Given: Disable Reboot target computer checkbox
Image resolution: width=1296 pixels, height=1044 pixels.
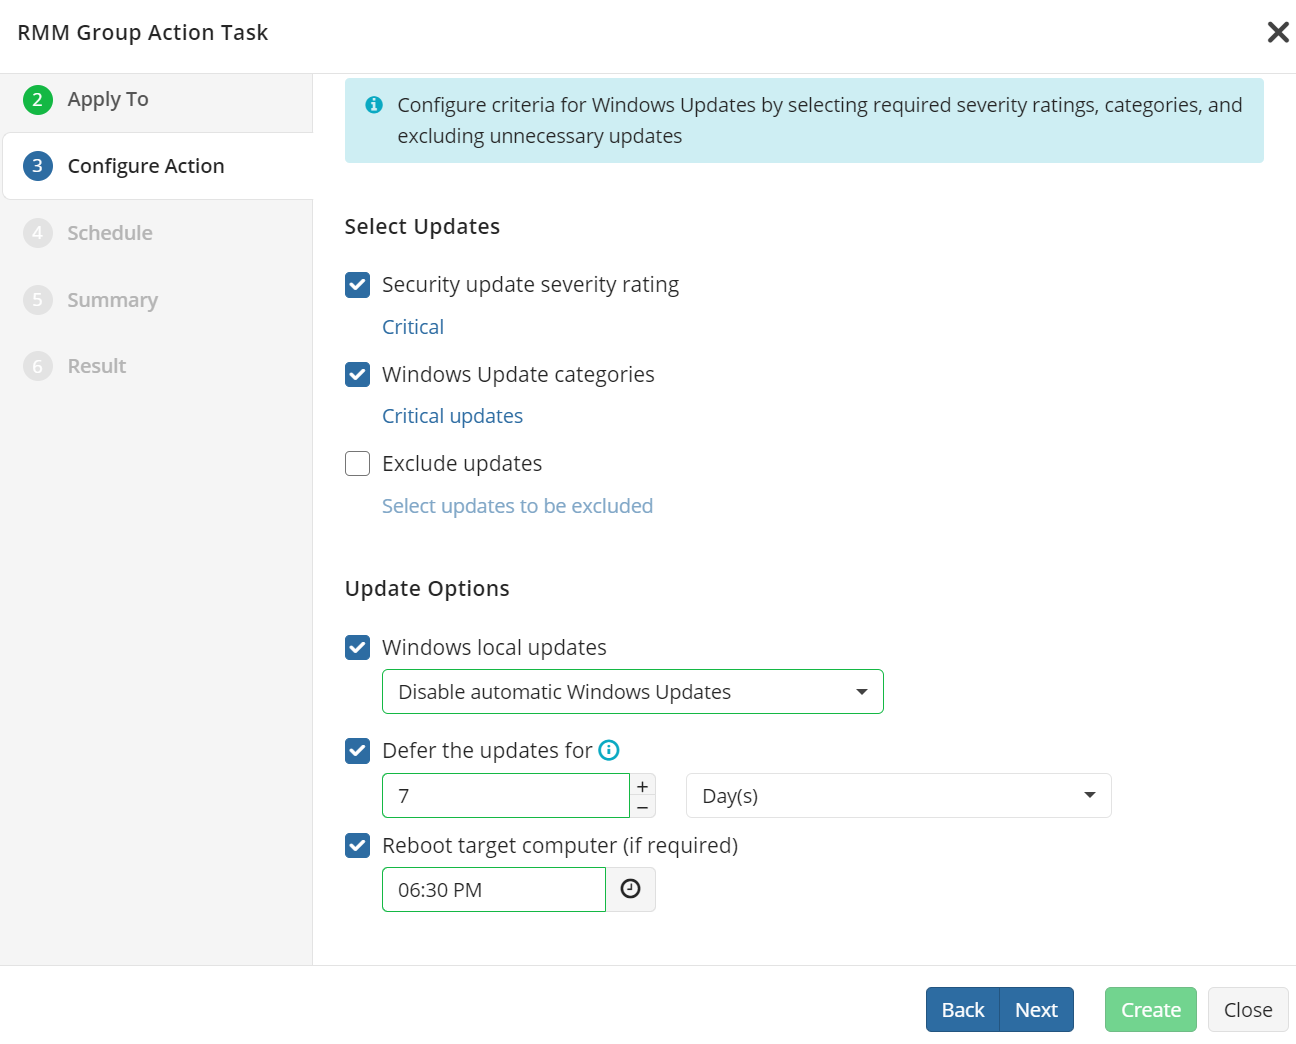Looking at the screenshot, I should coord(358,846).
